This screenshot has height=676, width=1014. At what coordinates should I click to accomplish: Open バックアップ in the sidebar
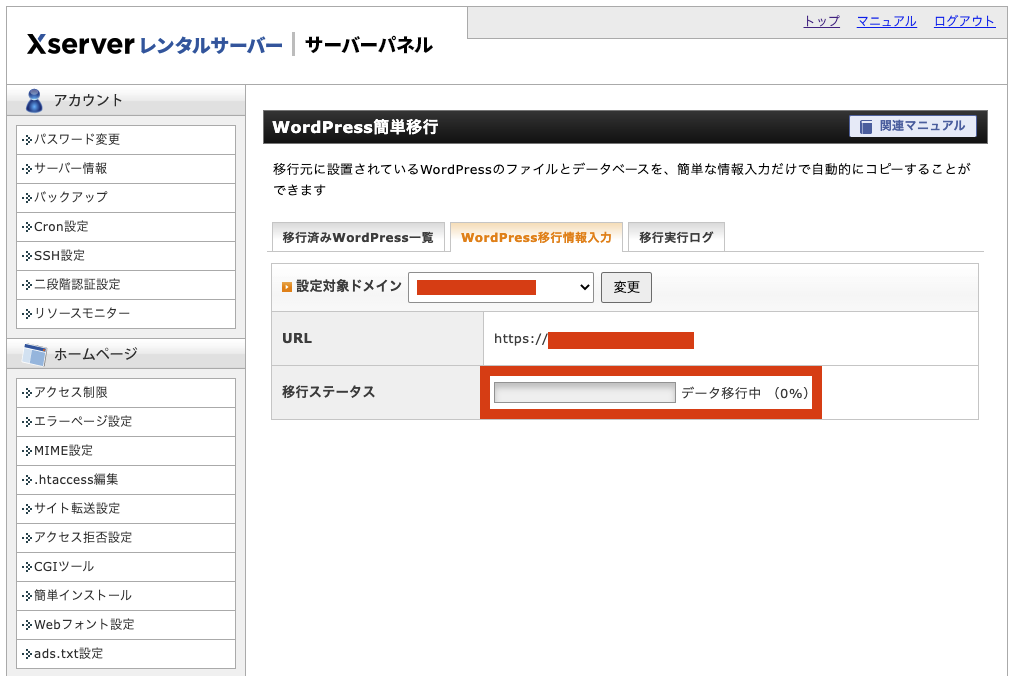pyautogui.click(x=126, y=197)
